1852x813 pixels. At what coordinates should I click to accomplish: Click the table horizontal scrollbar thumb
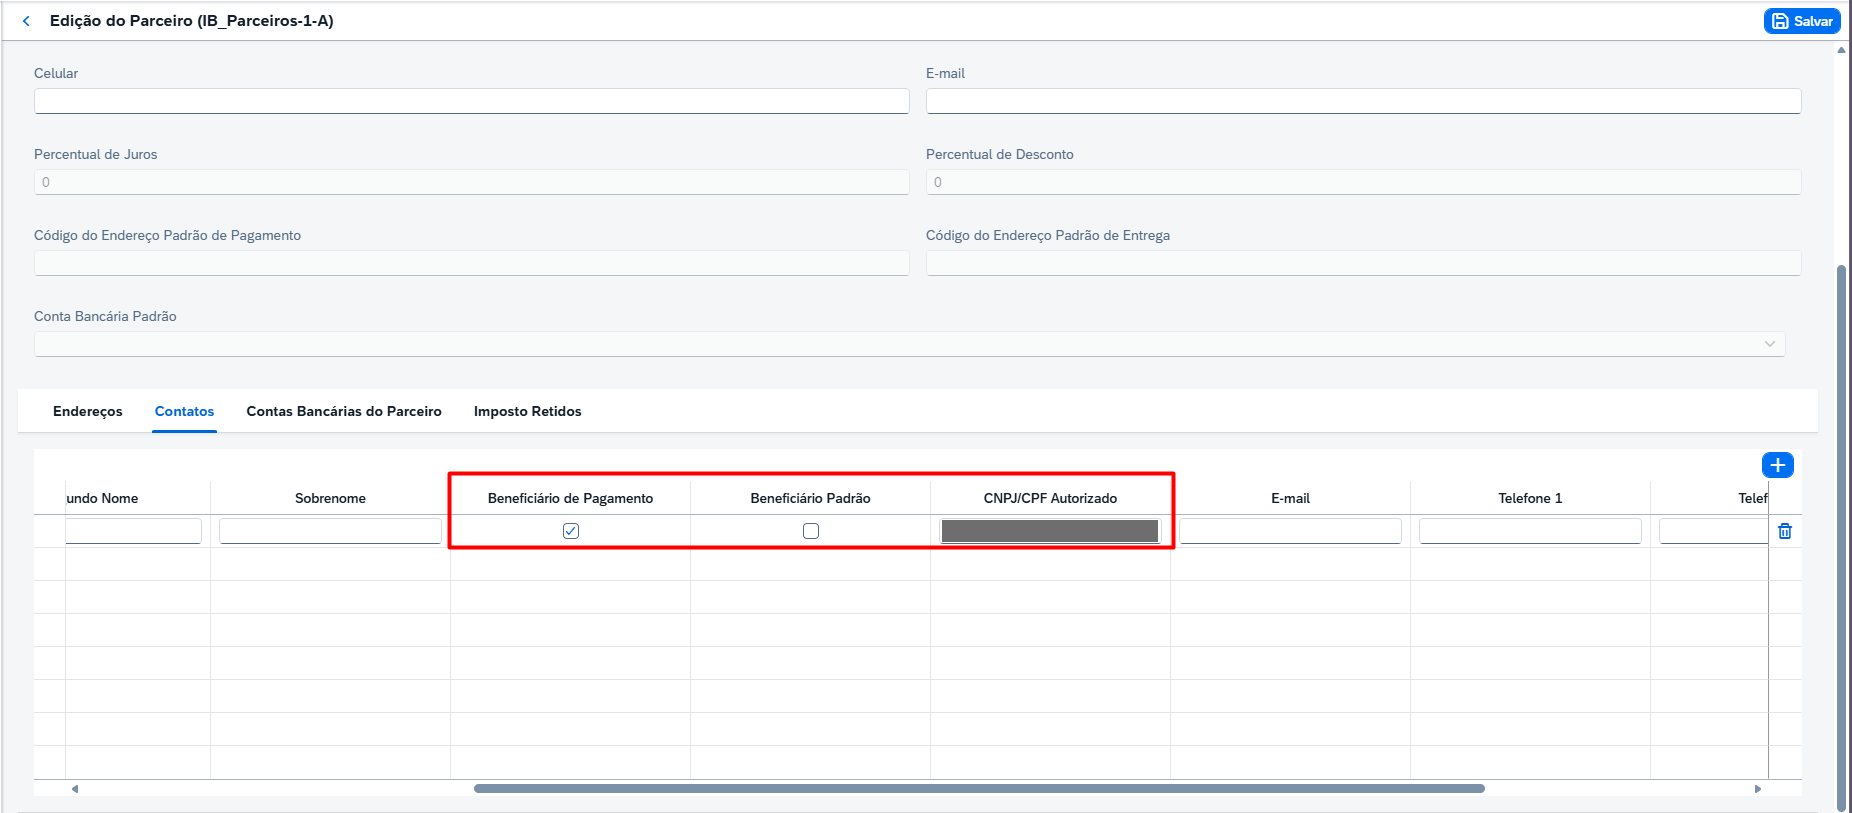coord(979,788)
